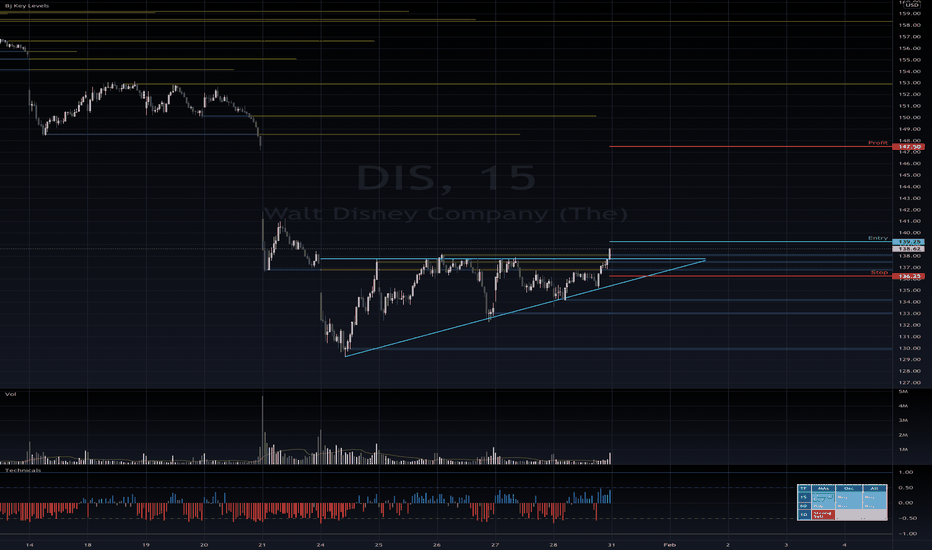Select the red Stop price tag 136.25
The image size is (932, 550).
point(909,276)
